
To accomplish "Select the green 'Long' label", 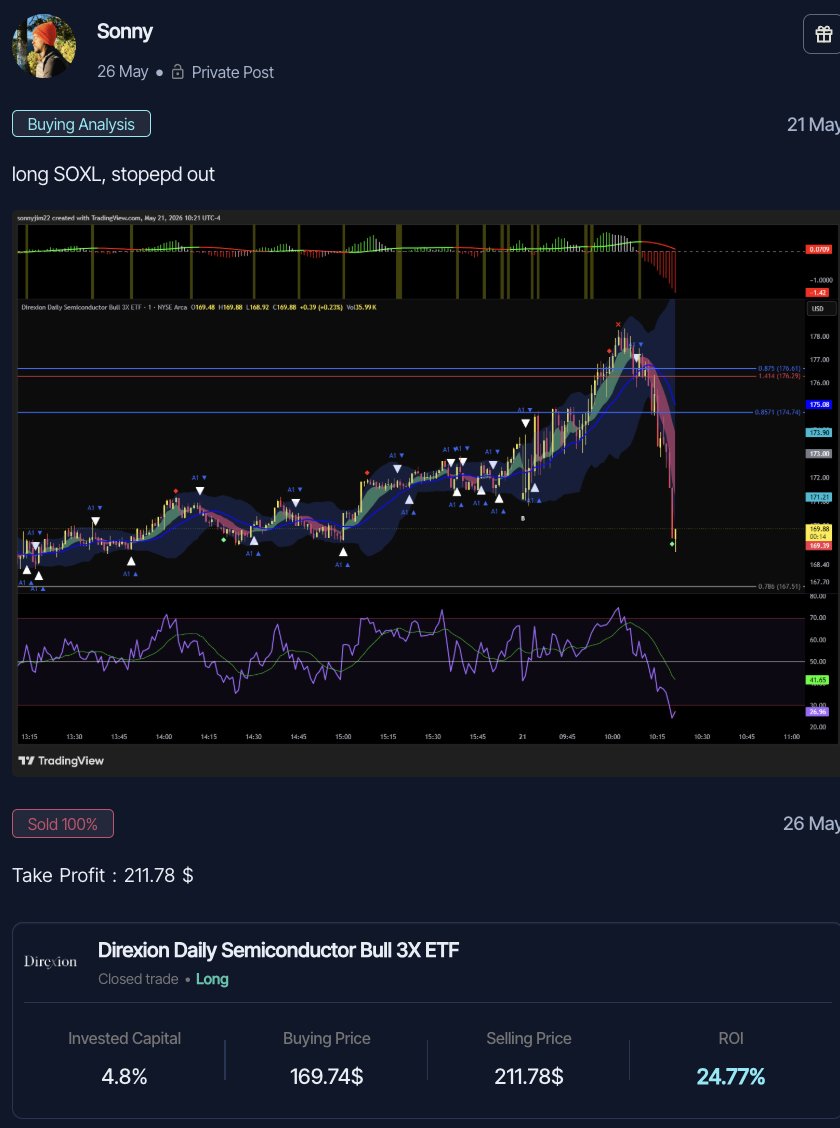I will click(212, 979).
